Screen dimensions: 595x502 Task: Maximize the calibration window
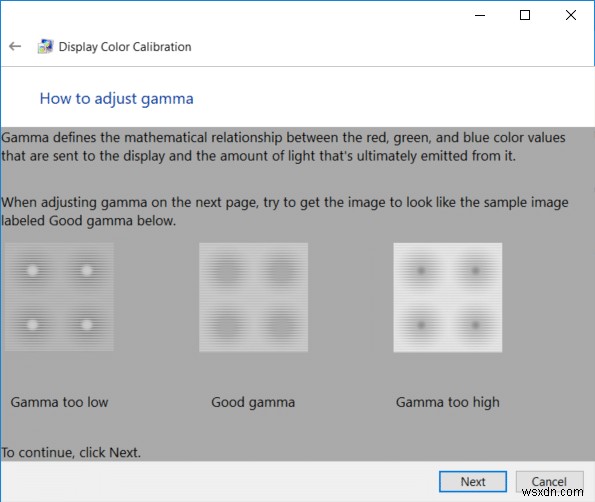[525, 15]
